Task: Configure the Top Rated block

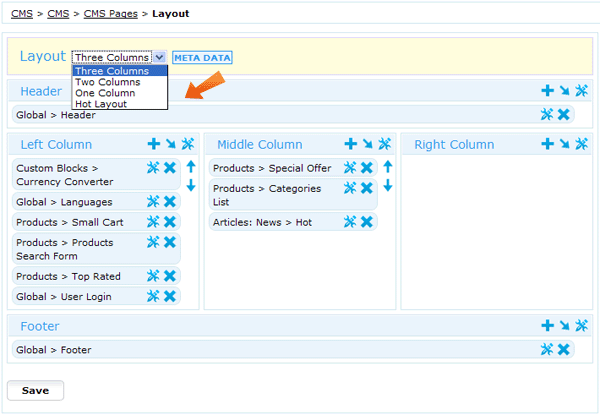Action: pos(153,275)
